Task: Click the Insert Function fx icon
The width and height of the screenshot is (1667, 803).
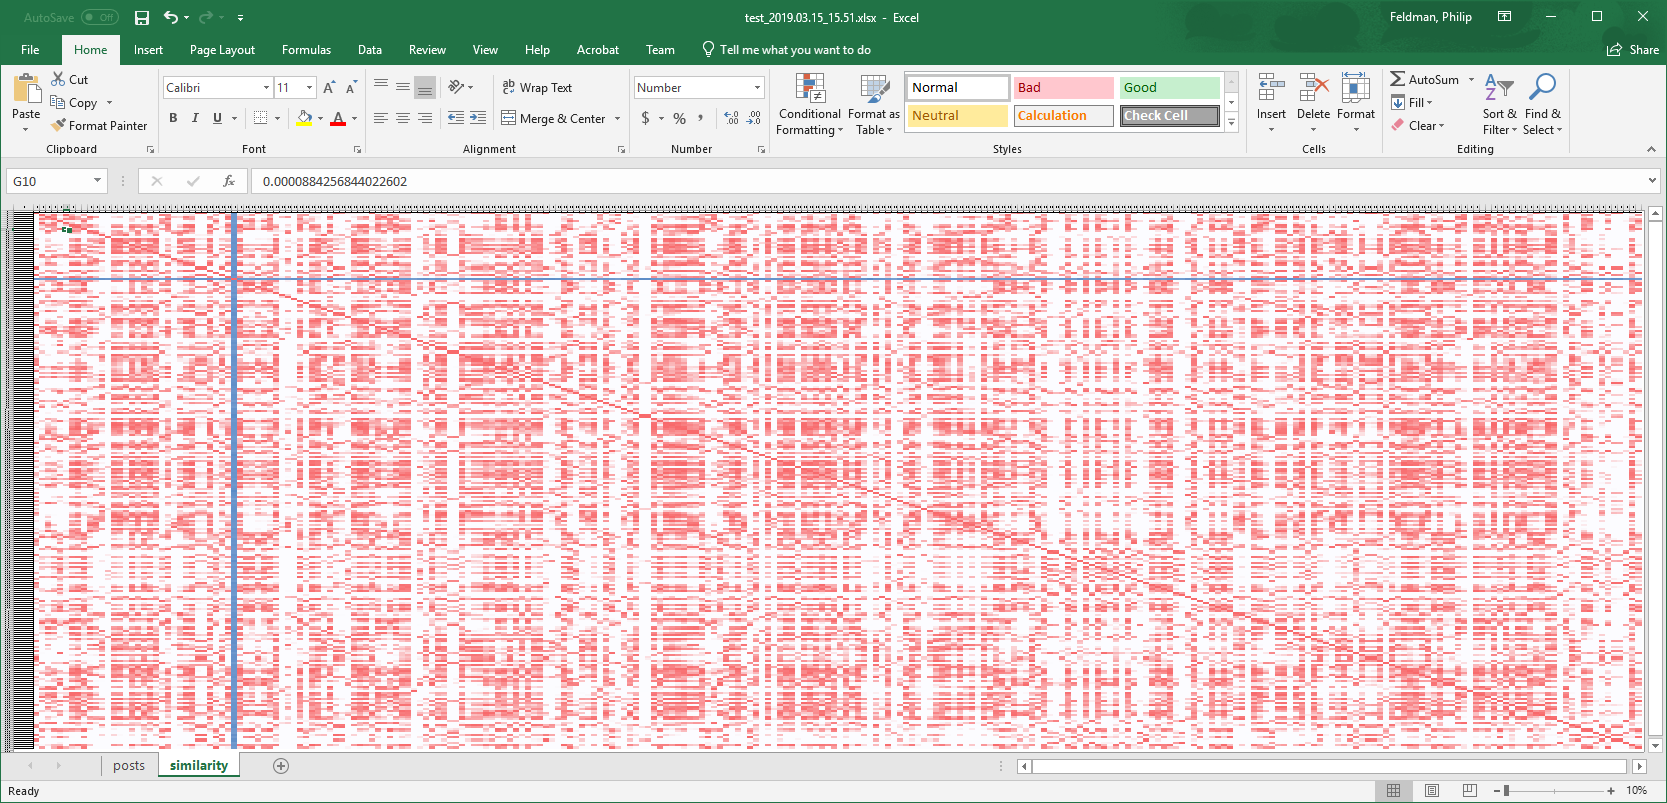Action: pos(229,181)
